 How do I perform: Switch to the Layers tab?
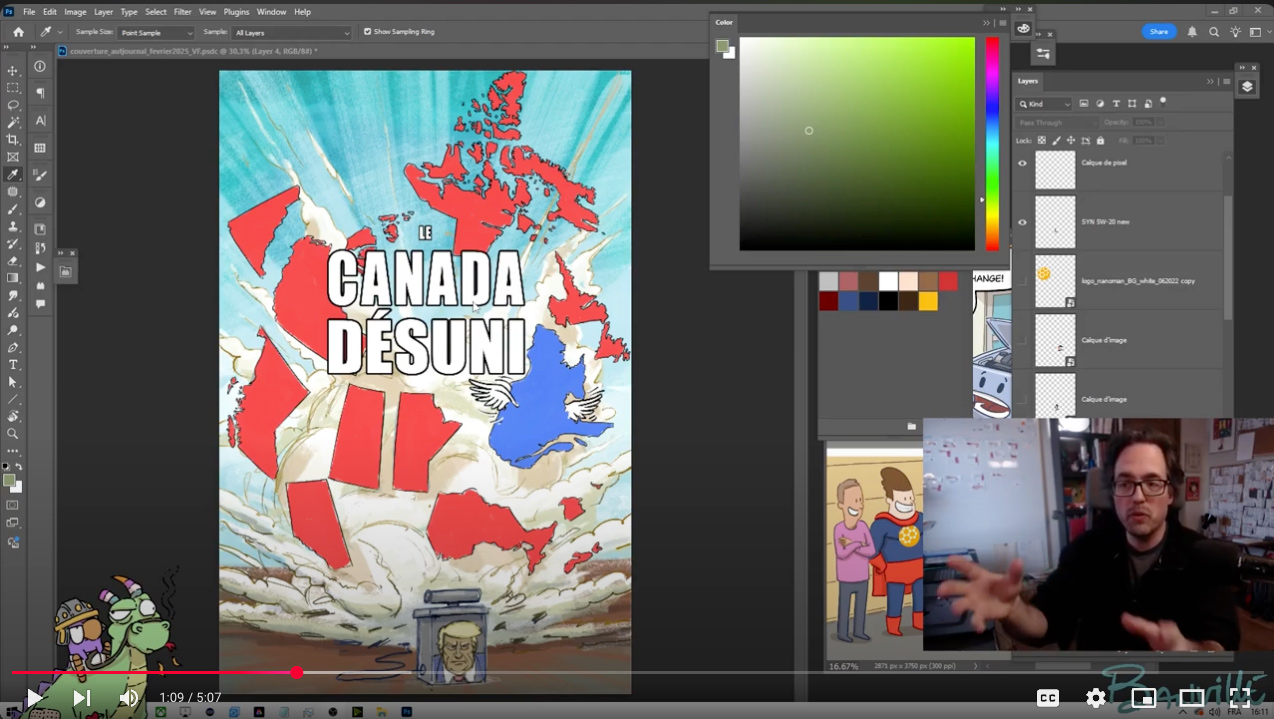[1028, 81]
